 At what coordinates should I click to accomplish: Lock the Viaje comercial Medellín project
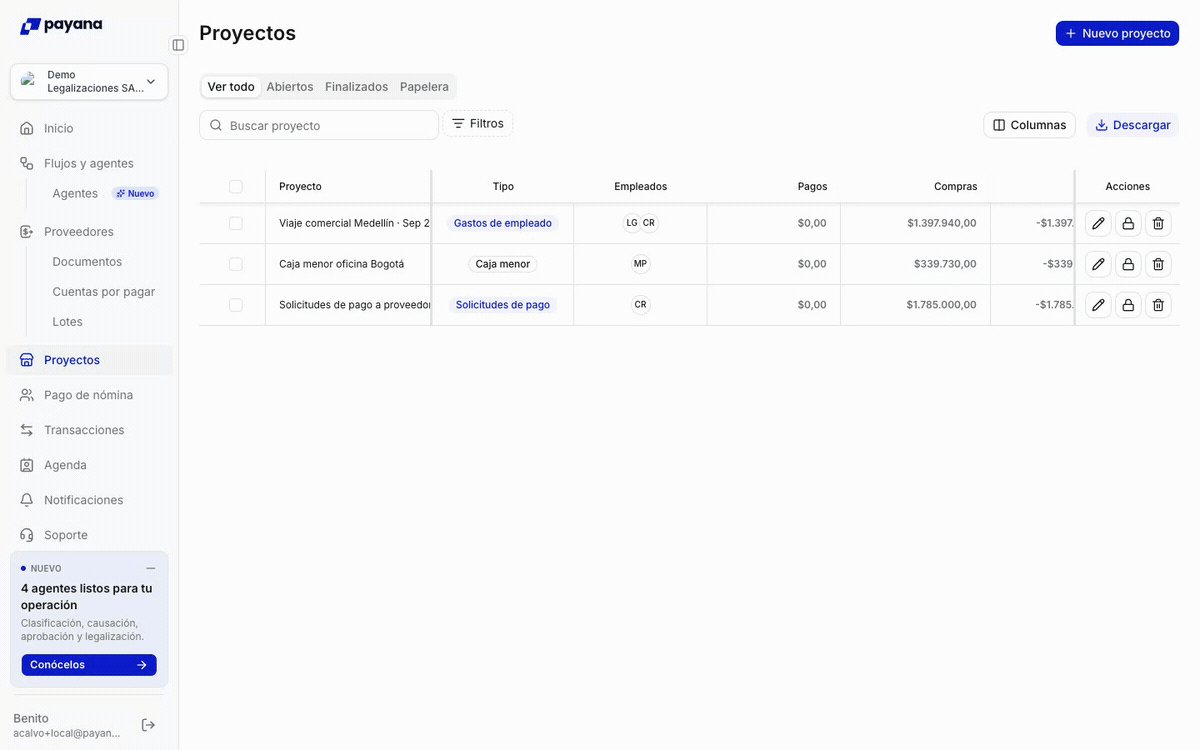1128,223
